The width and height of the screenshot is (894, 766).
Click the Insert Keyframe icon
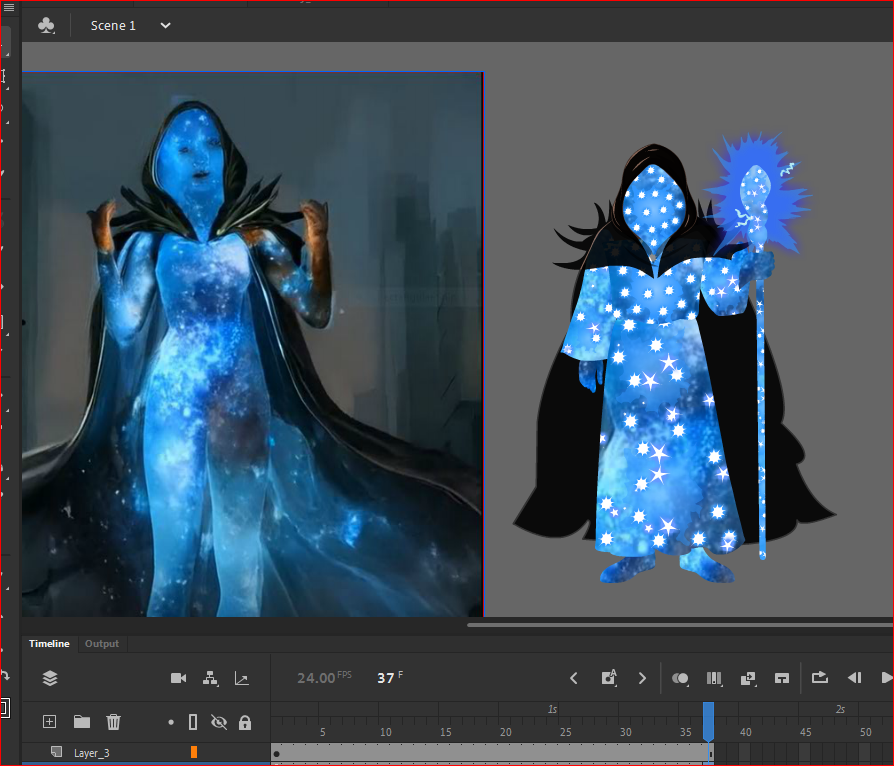609,678
